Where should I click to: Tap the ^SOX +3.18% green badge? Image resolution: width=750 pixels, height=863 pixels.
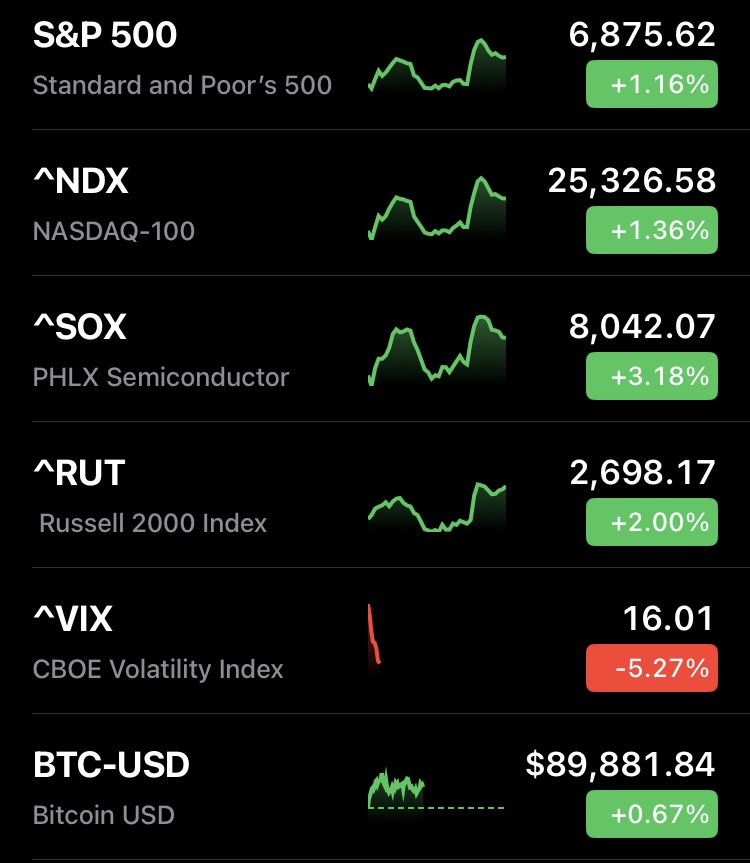pos(651,377)
